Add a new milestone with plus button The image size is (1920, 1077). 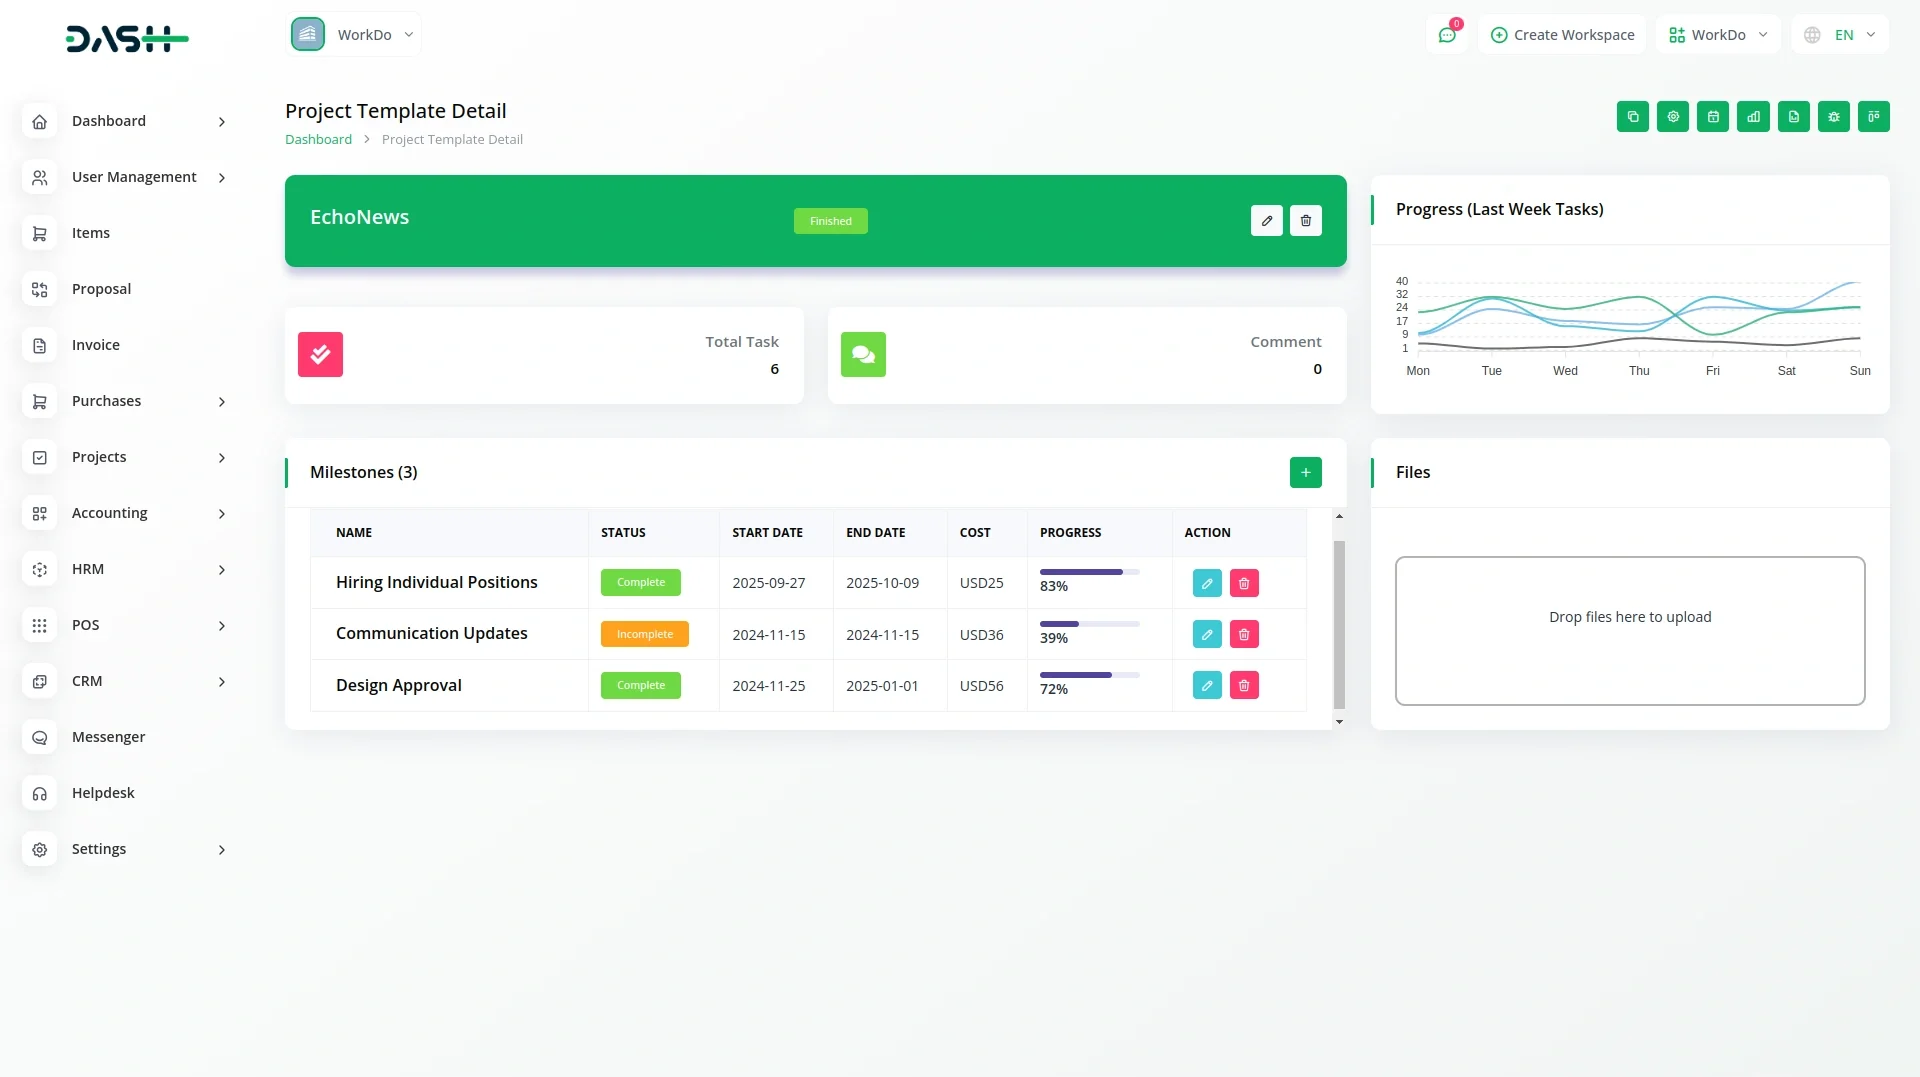(1305, 472)
